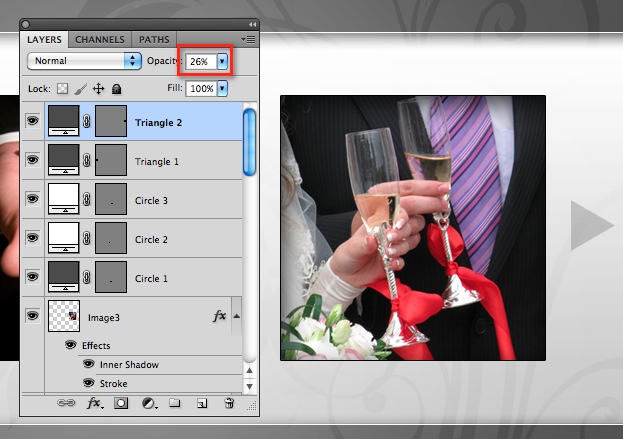This screenshot has width=623, height=439.
Task: Click the fx icon on Image3 layer
Action: click(219, 316)
